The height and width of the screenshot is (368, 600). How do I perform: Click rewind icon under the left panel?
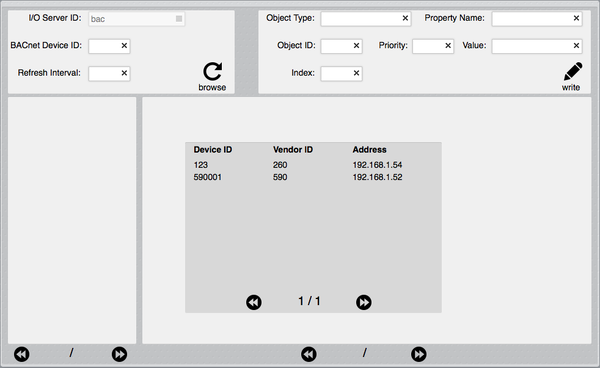click(21, 354)
